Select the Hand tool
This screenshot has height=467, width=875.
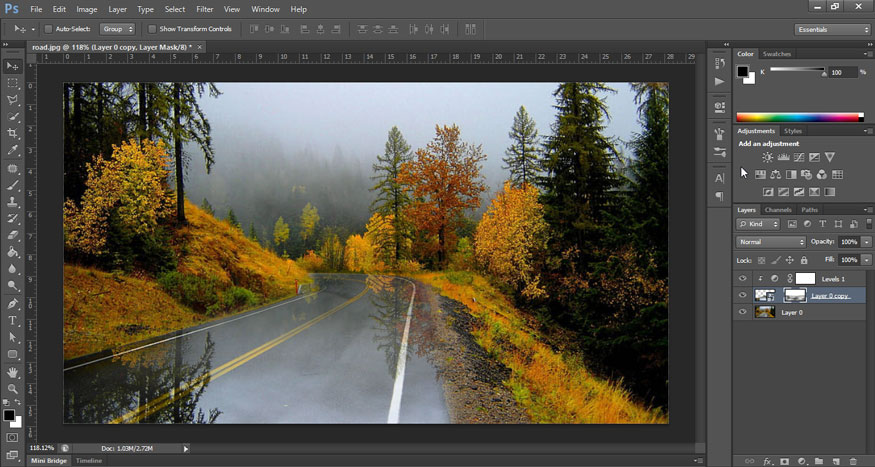point(13,372)
